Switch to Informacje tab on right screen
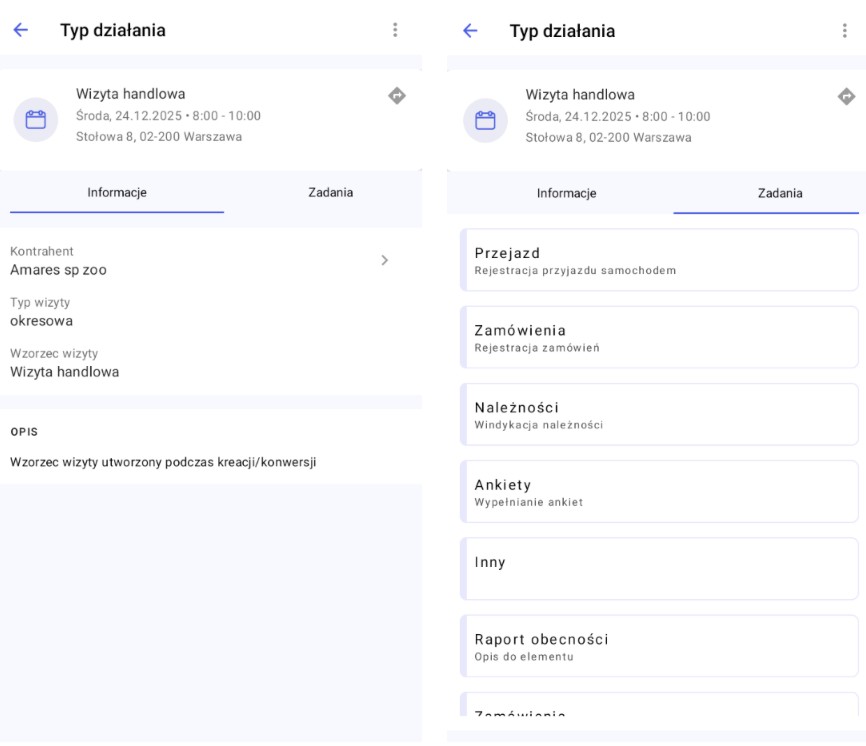This screenshot has width=866, height=746. [x=566, y=193]
